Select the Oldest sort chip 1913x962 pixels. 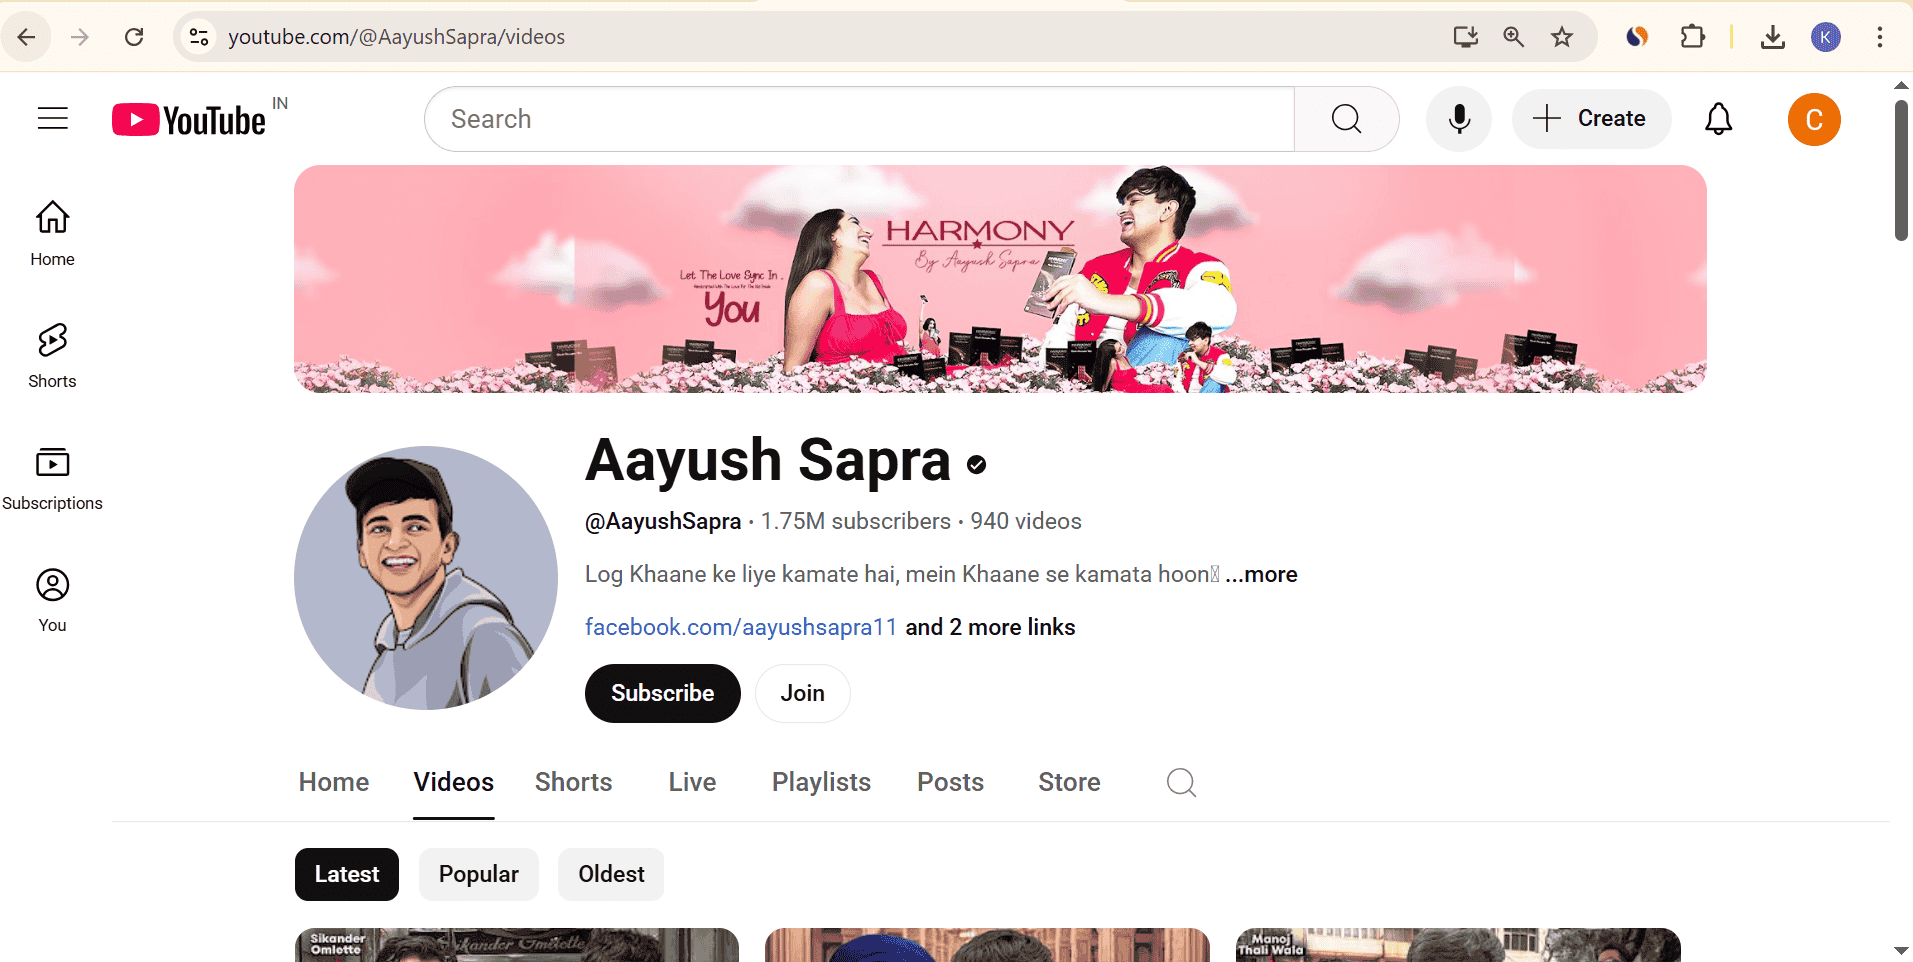[x=611, y=874]
